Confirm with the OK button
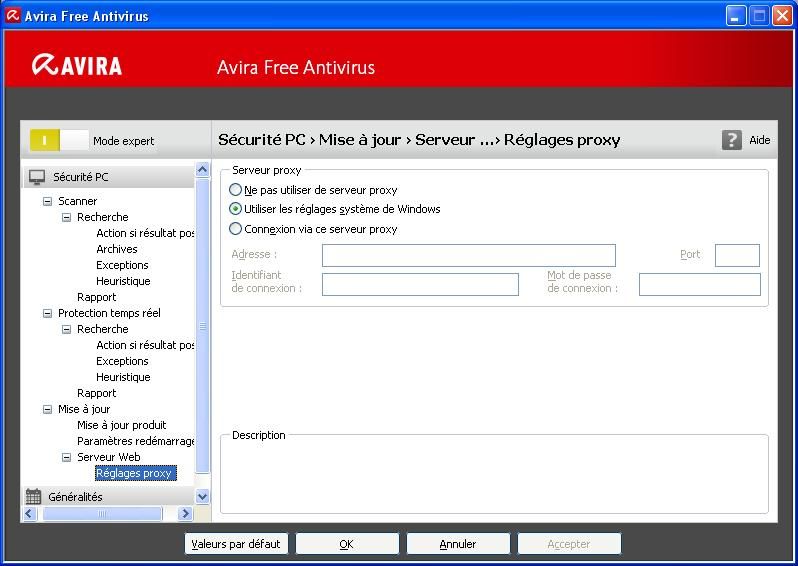798x566 pixels. pyautogui.click(x=347, y=544)
